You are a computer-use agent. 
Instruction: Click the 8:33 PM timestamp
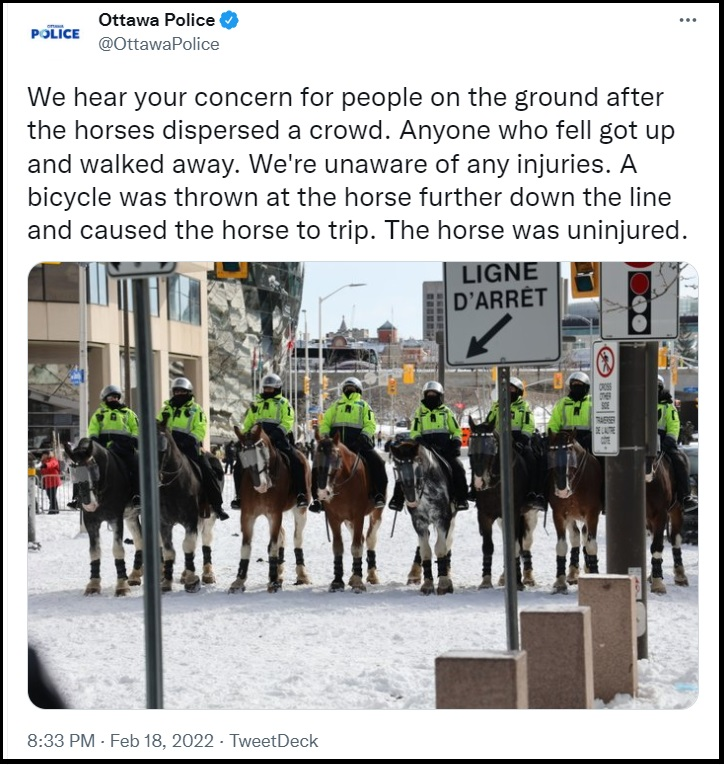61,741
